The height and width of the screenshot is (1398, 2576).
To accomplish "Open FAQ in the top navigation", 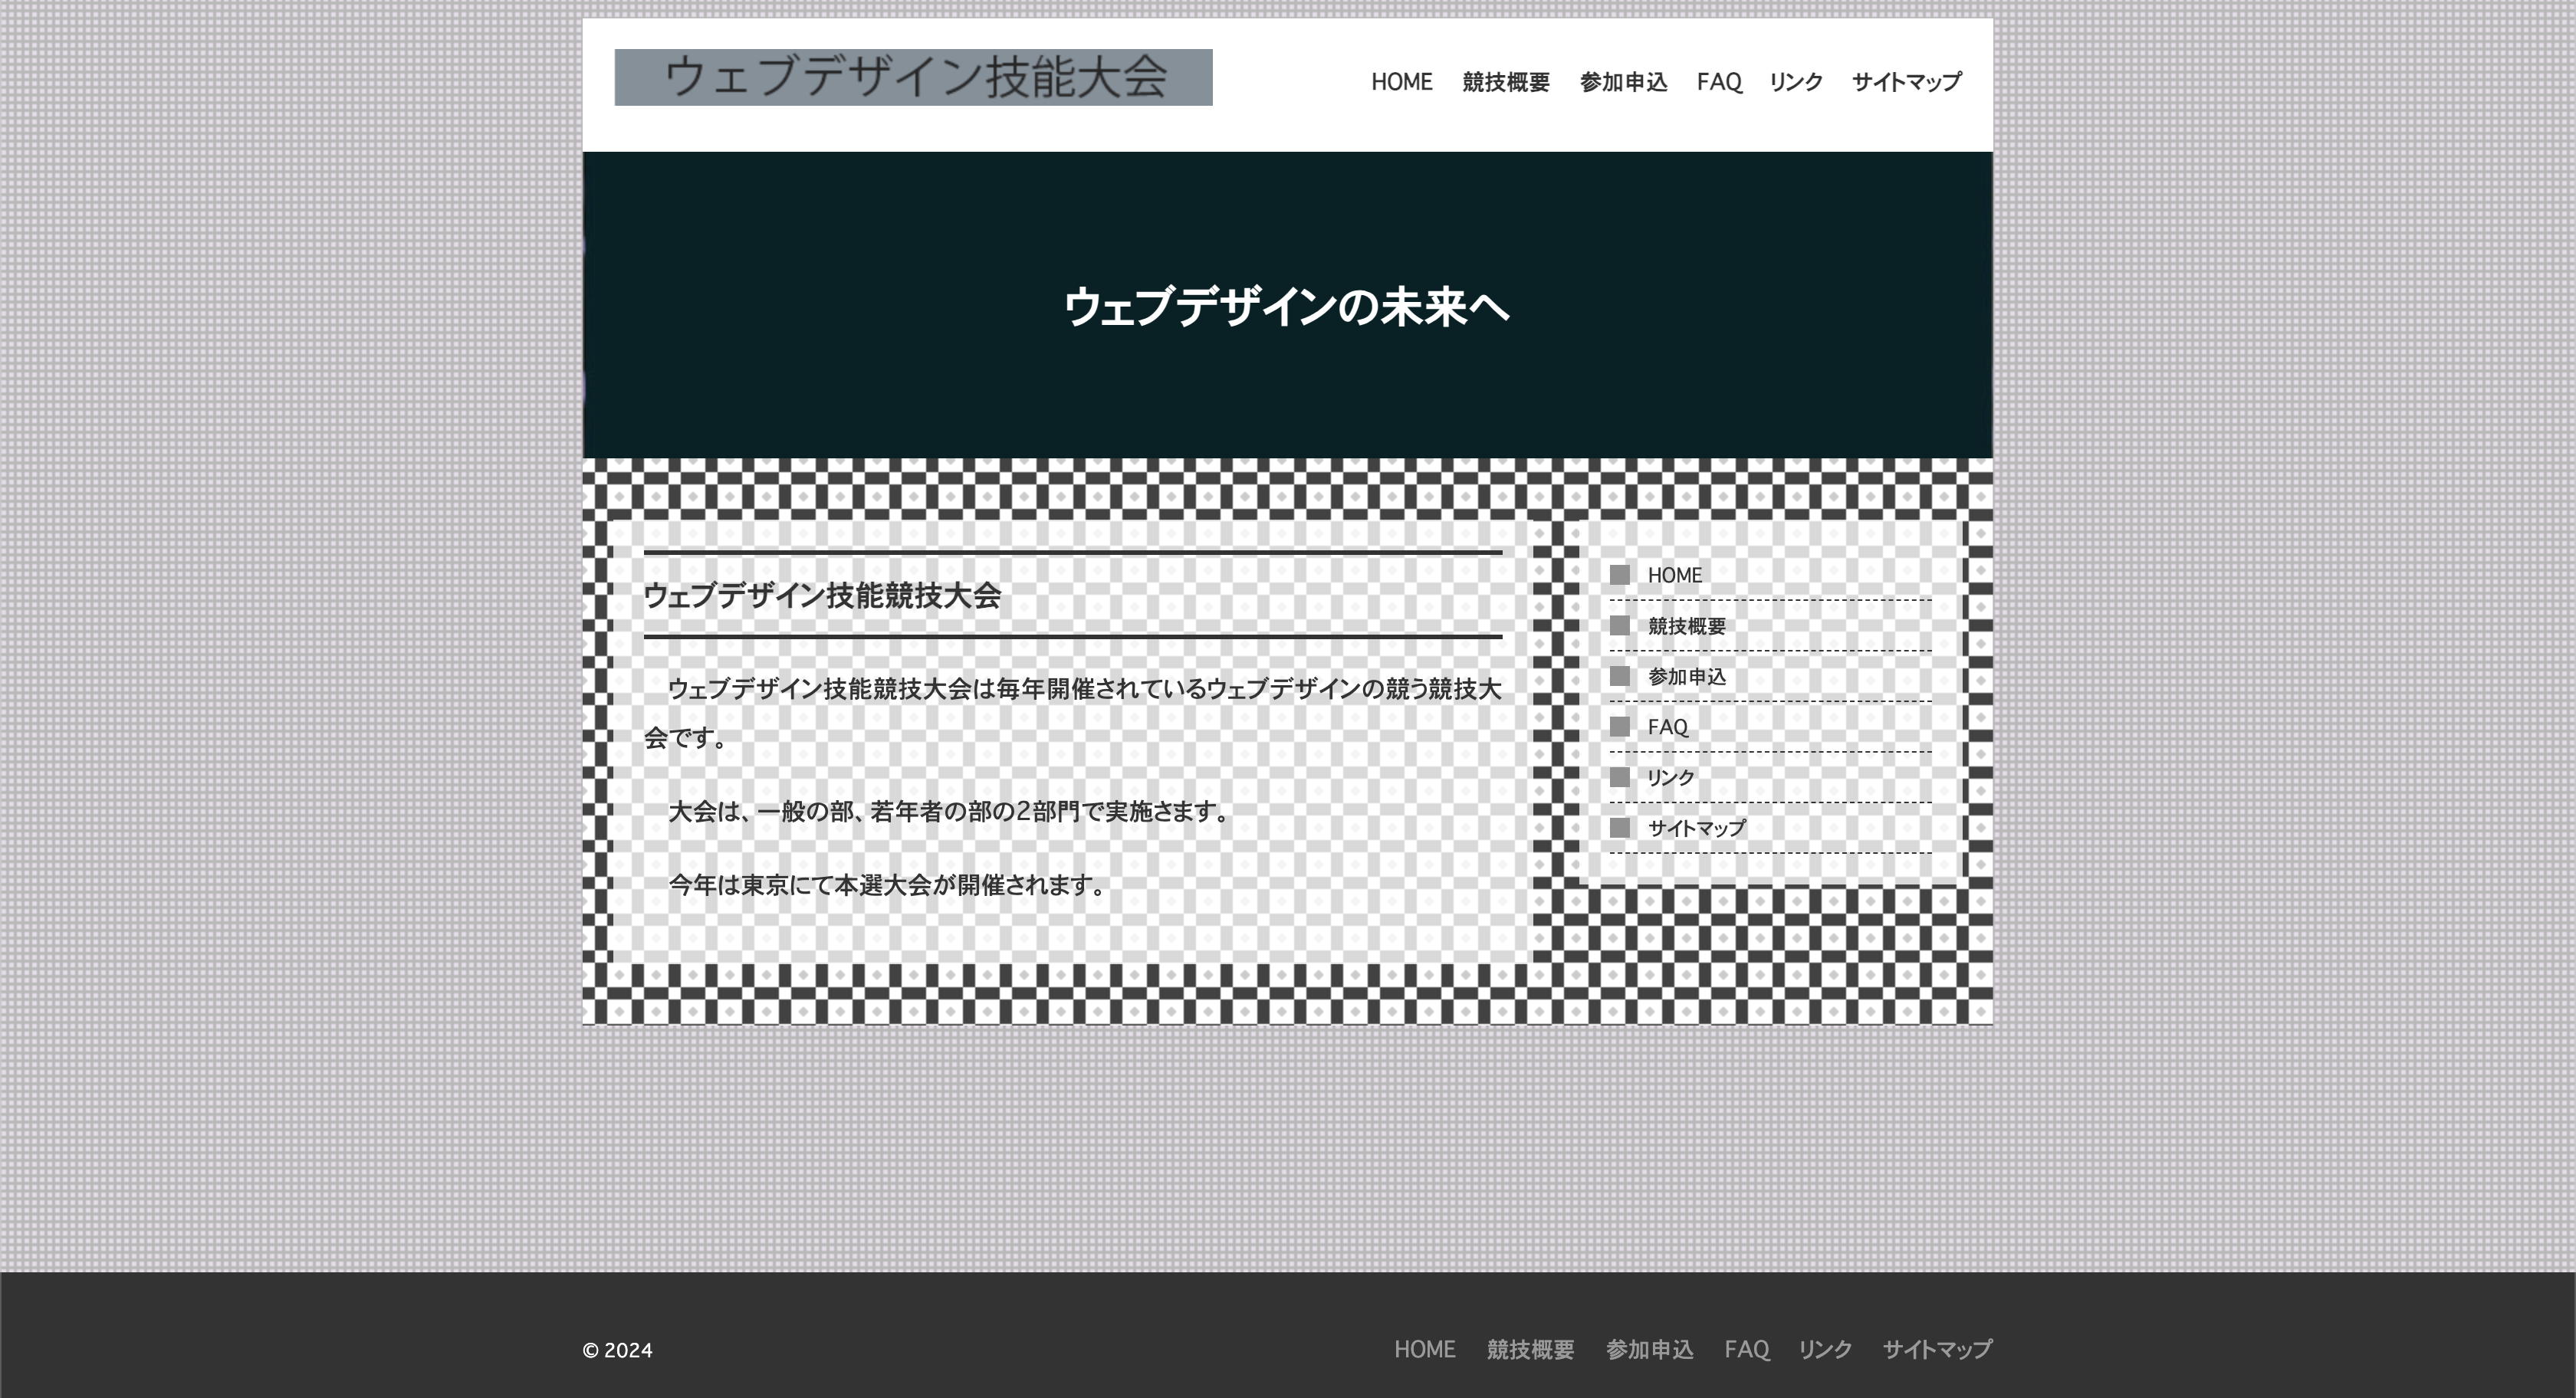I will pyautogui.click(x=1719, y=82).
